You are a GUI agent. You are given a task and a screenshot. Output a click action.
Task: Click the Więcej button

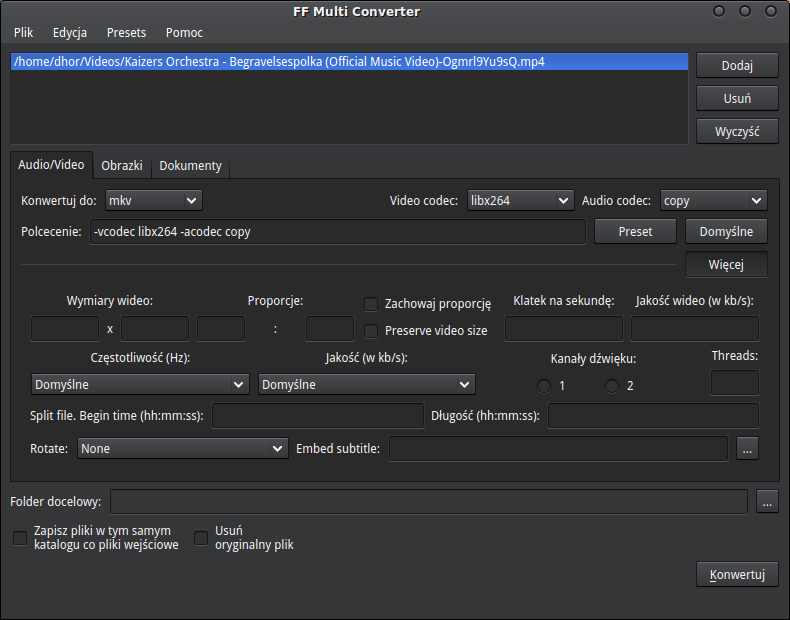point(726,264)
